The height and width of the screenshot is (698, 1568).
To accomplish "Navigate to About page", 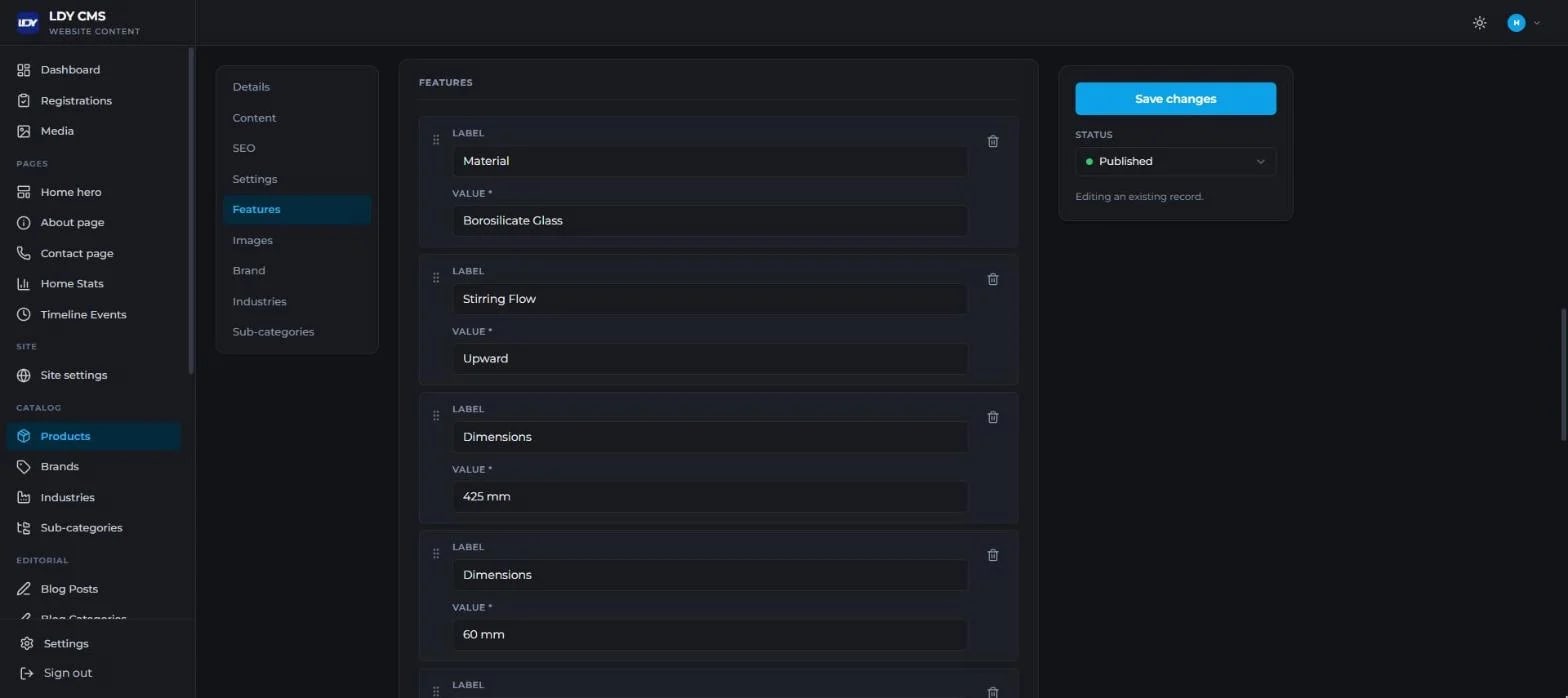I will (94, 223).
